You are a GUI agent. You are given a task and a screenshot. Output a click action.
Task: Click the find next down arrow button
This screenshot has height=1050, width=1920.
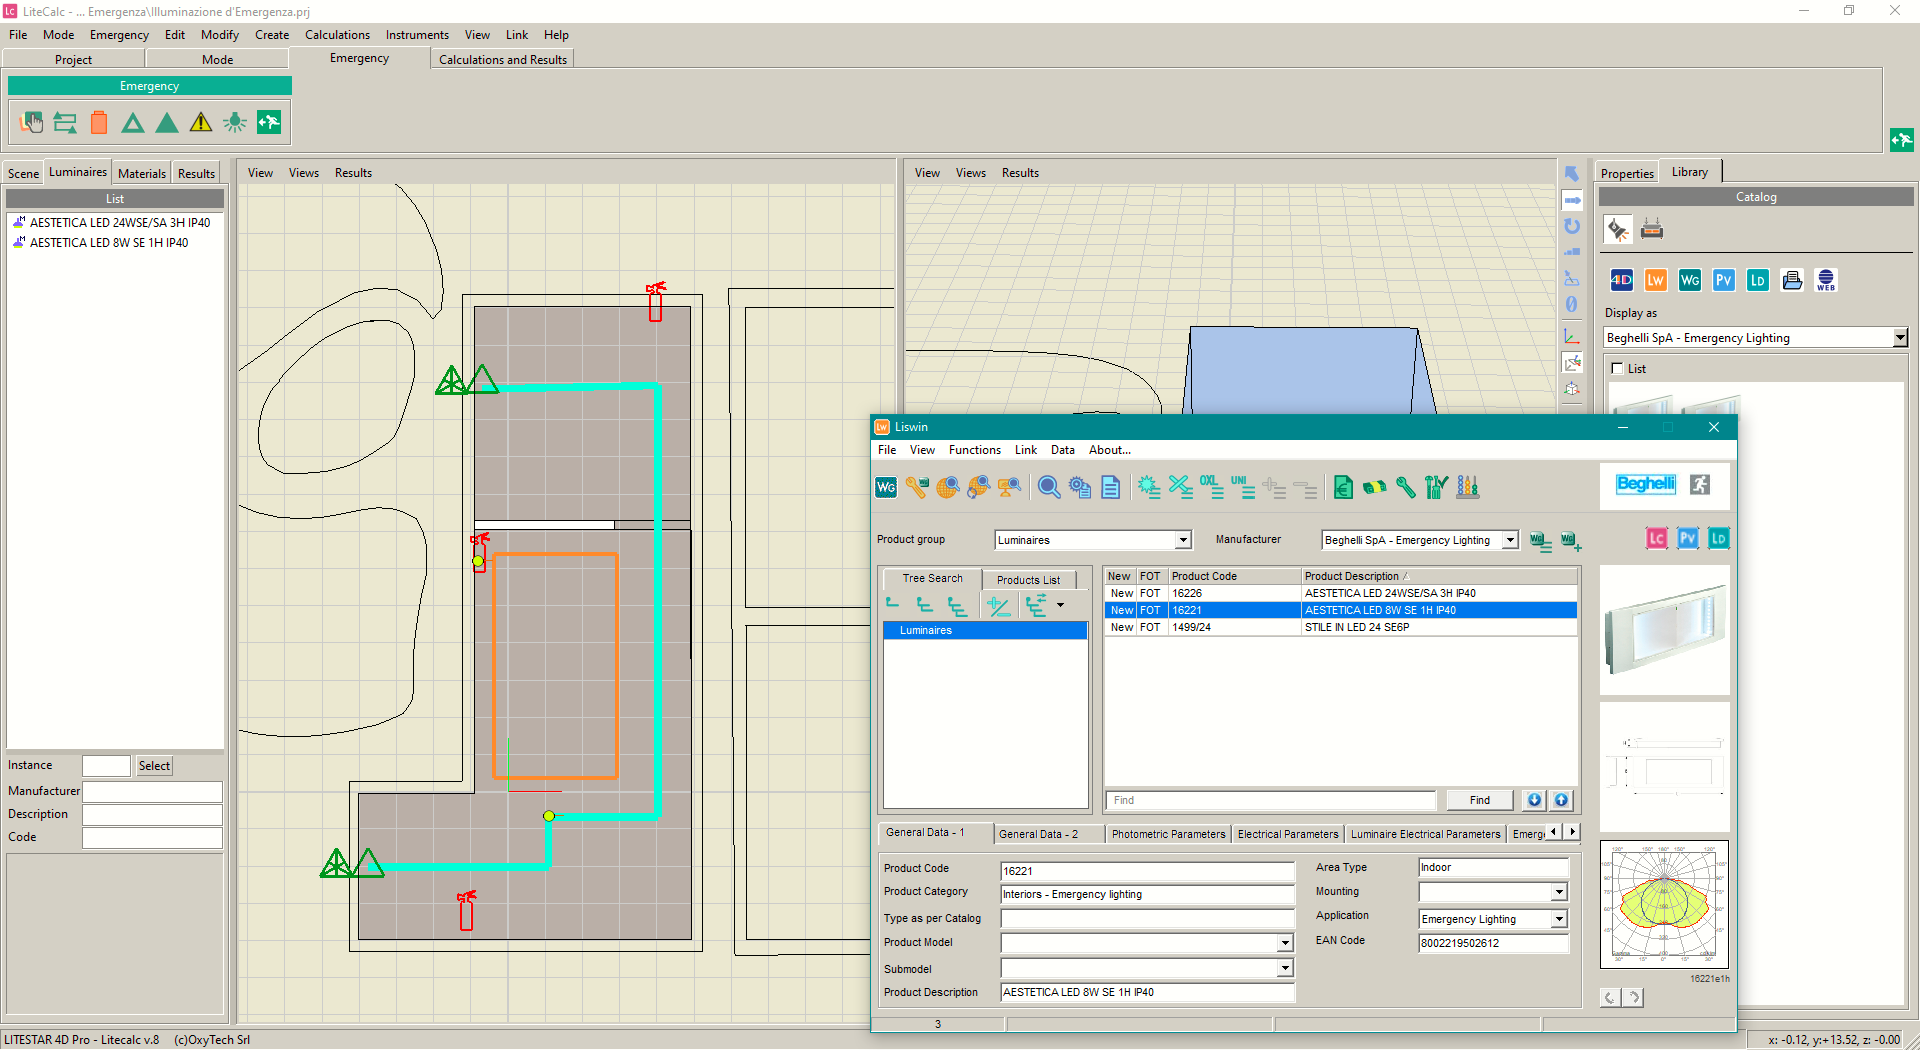[x=1534, y=800]
